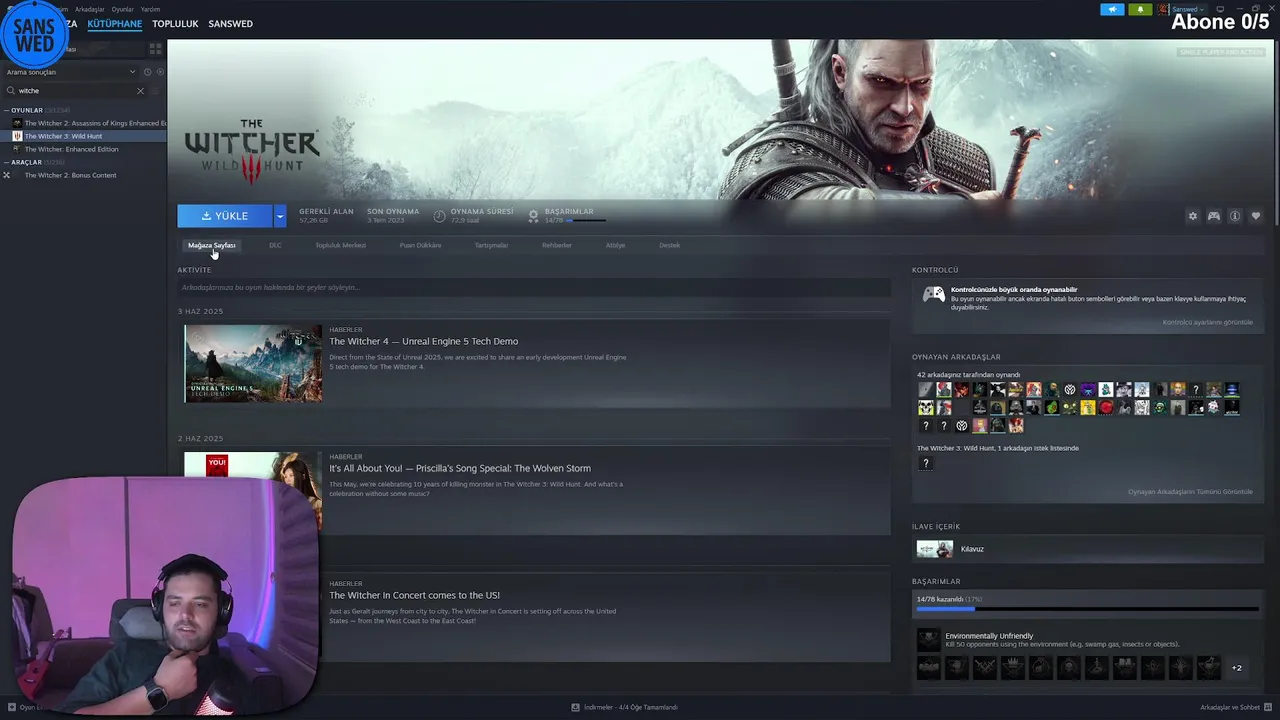Screen dimensions: 1280x720
Task: Open Oynayan Arkadaşların Tümünü Görüntüle link
Action: 1190,492
